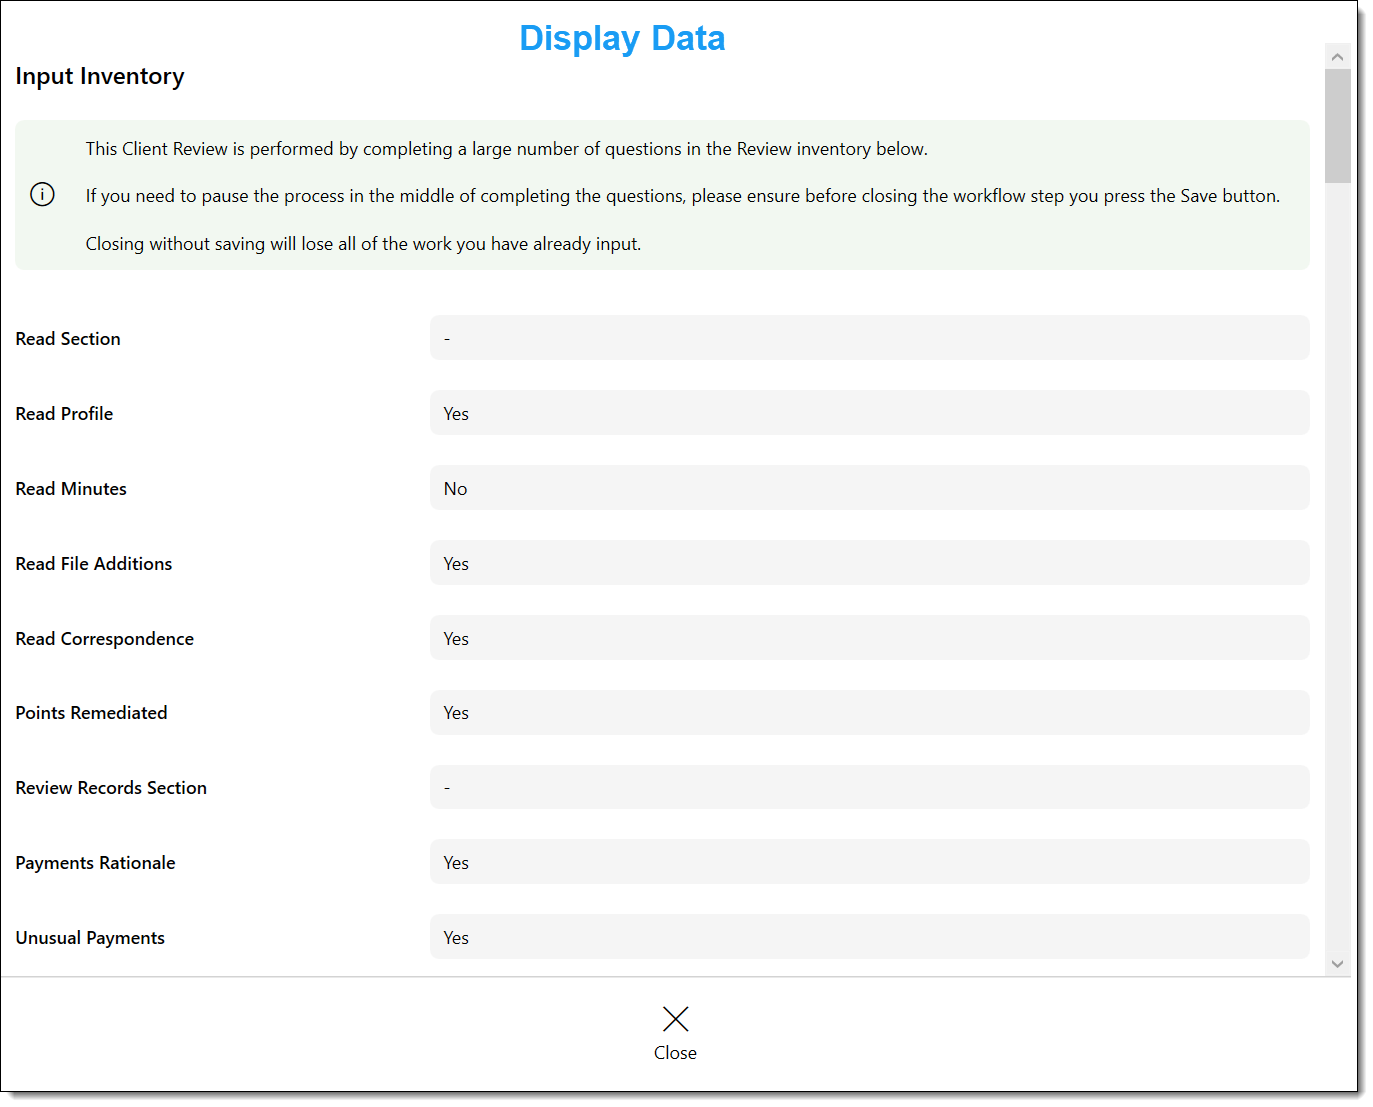Image resolution: width=1373 pixels, height=1107 pixels.
Task: Select the Read File Additions answer field
Action: click(869, 563)
